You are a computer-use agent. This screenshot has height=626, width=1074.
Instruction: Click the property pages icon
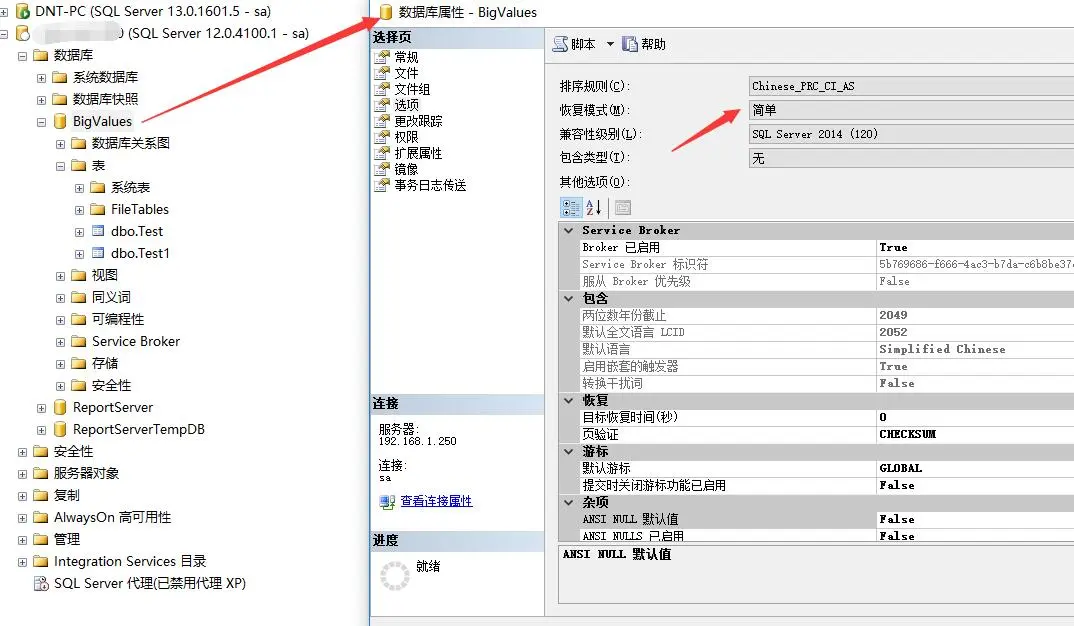click(623, 208)
